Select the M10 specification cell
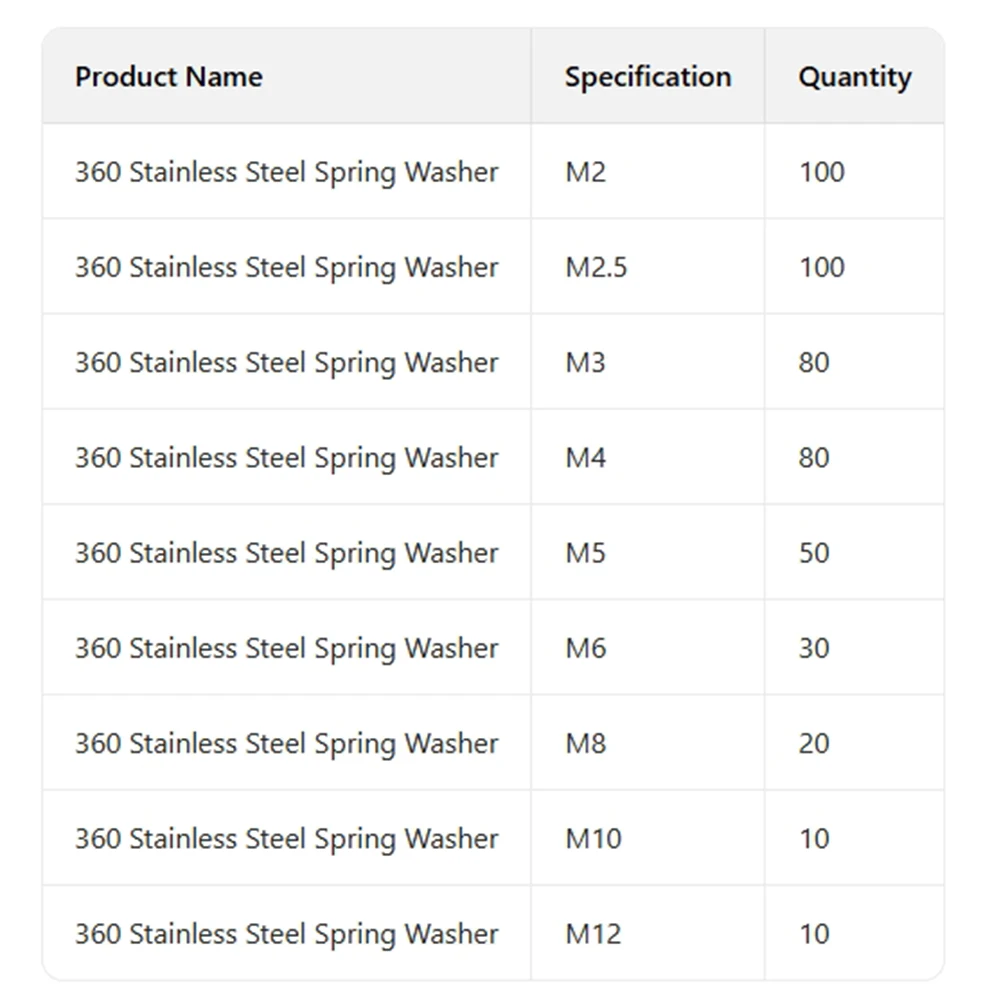Screen dimensions: 1001x1001 (x=593, y=838)
